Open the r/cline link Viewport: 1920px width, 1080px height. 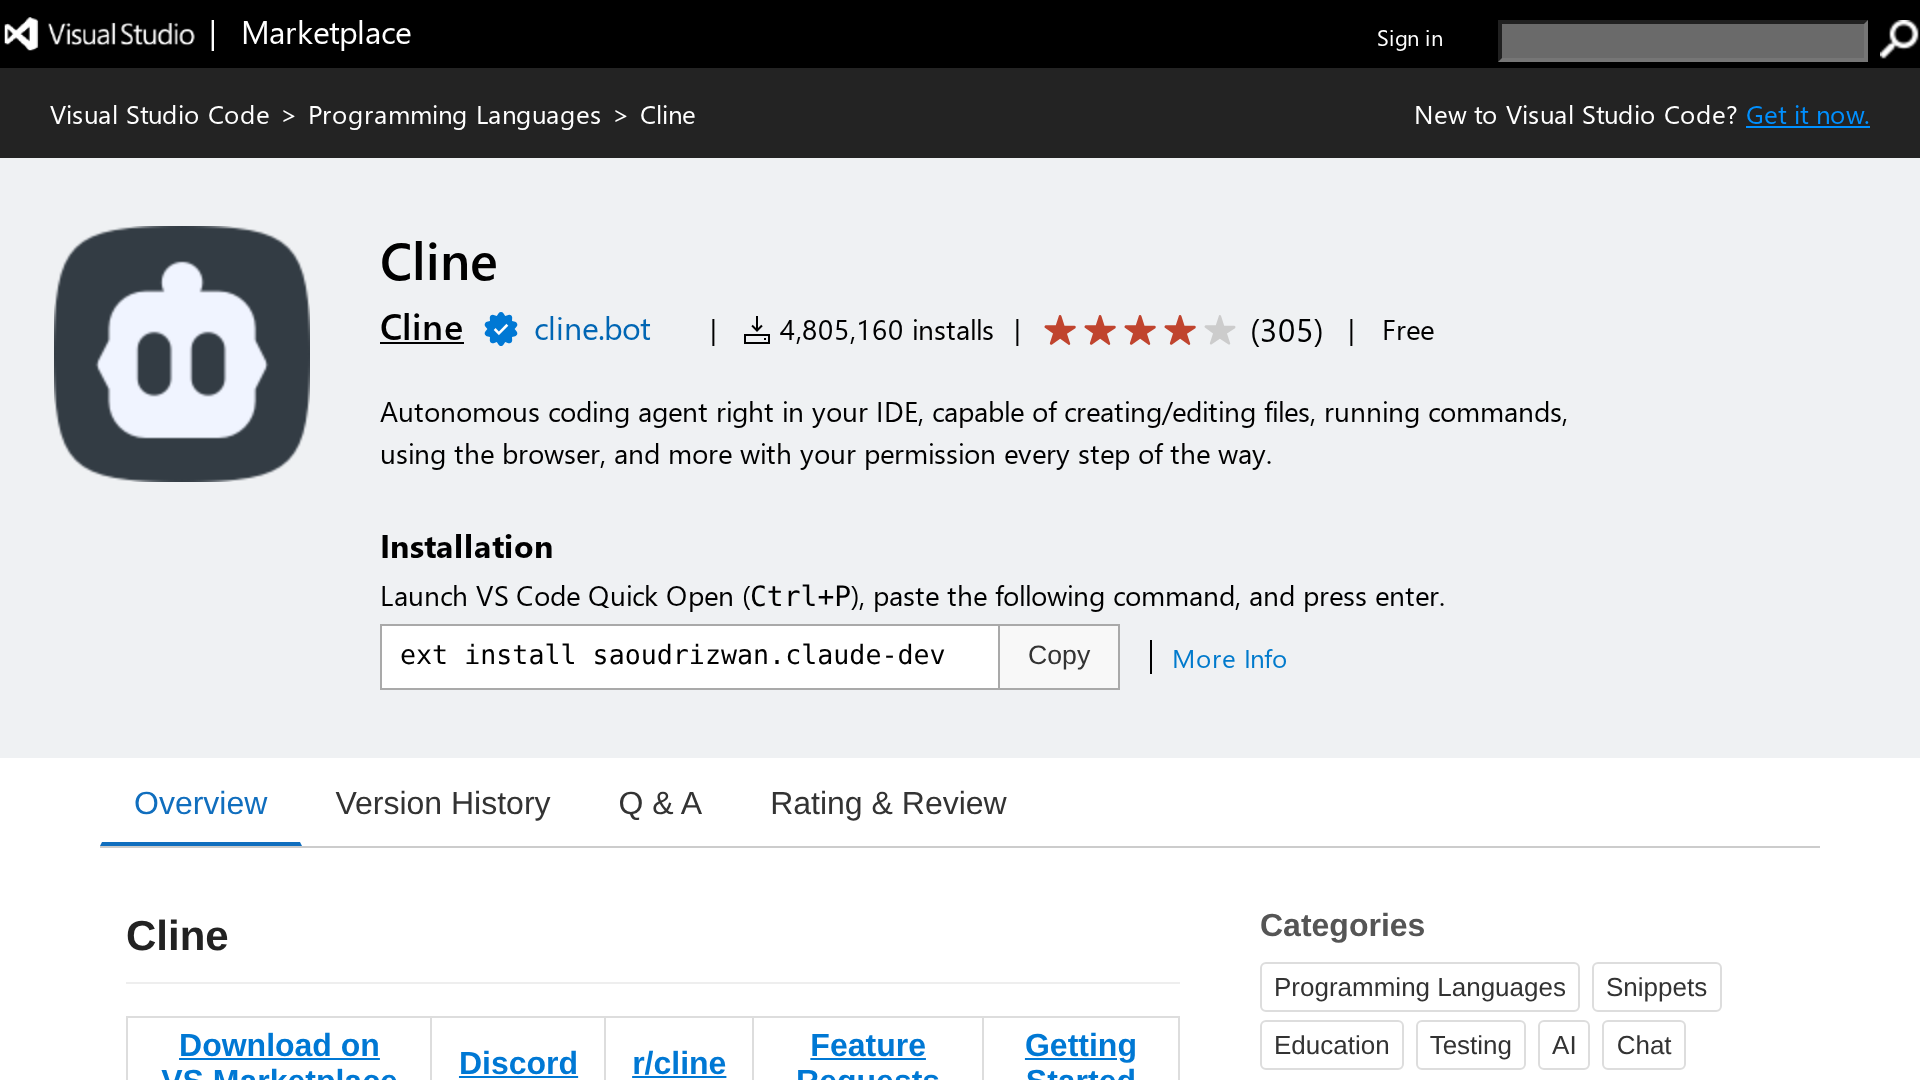pyautogui.click(x=679, y=1062)
